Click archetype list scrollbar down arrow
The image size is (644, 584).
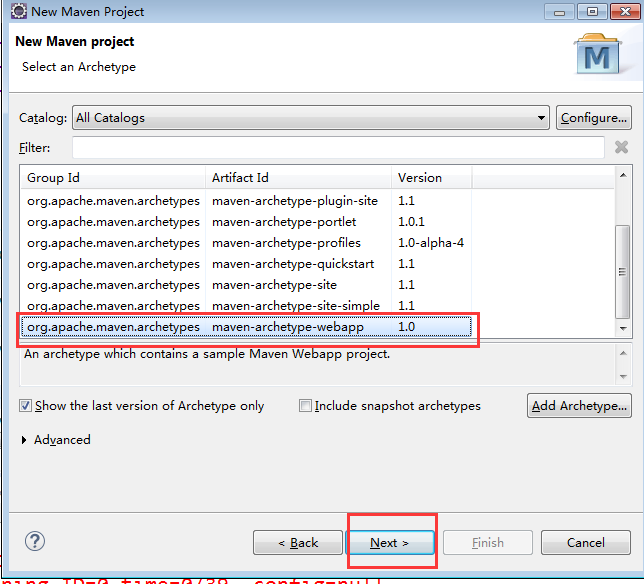coord(623,329)
